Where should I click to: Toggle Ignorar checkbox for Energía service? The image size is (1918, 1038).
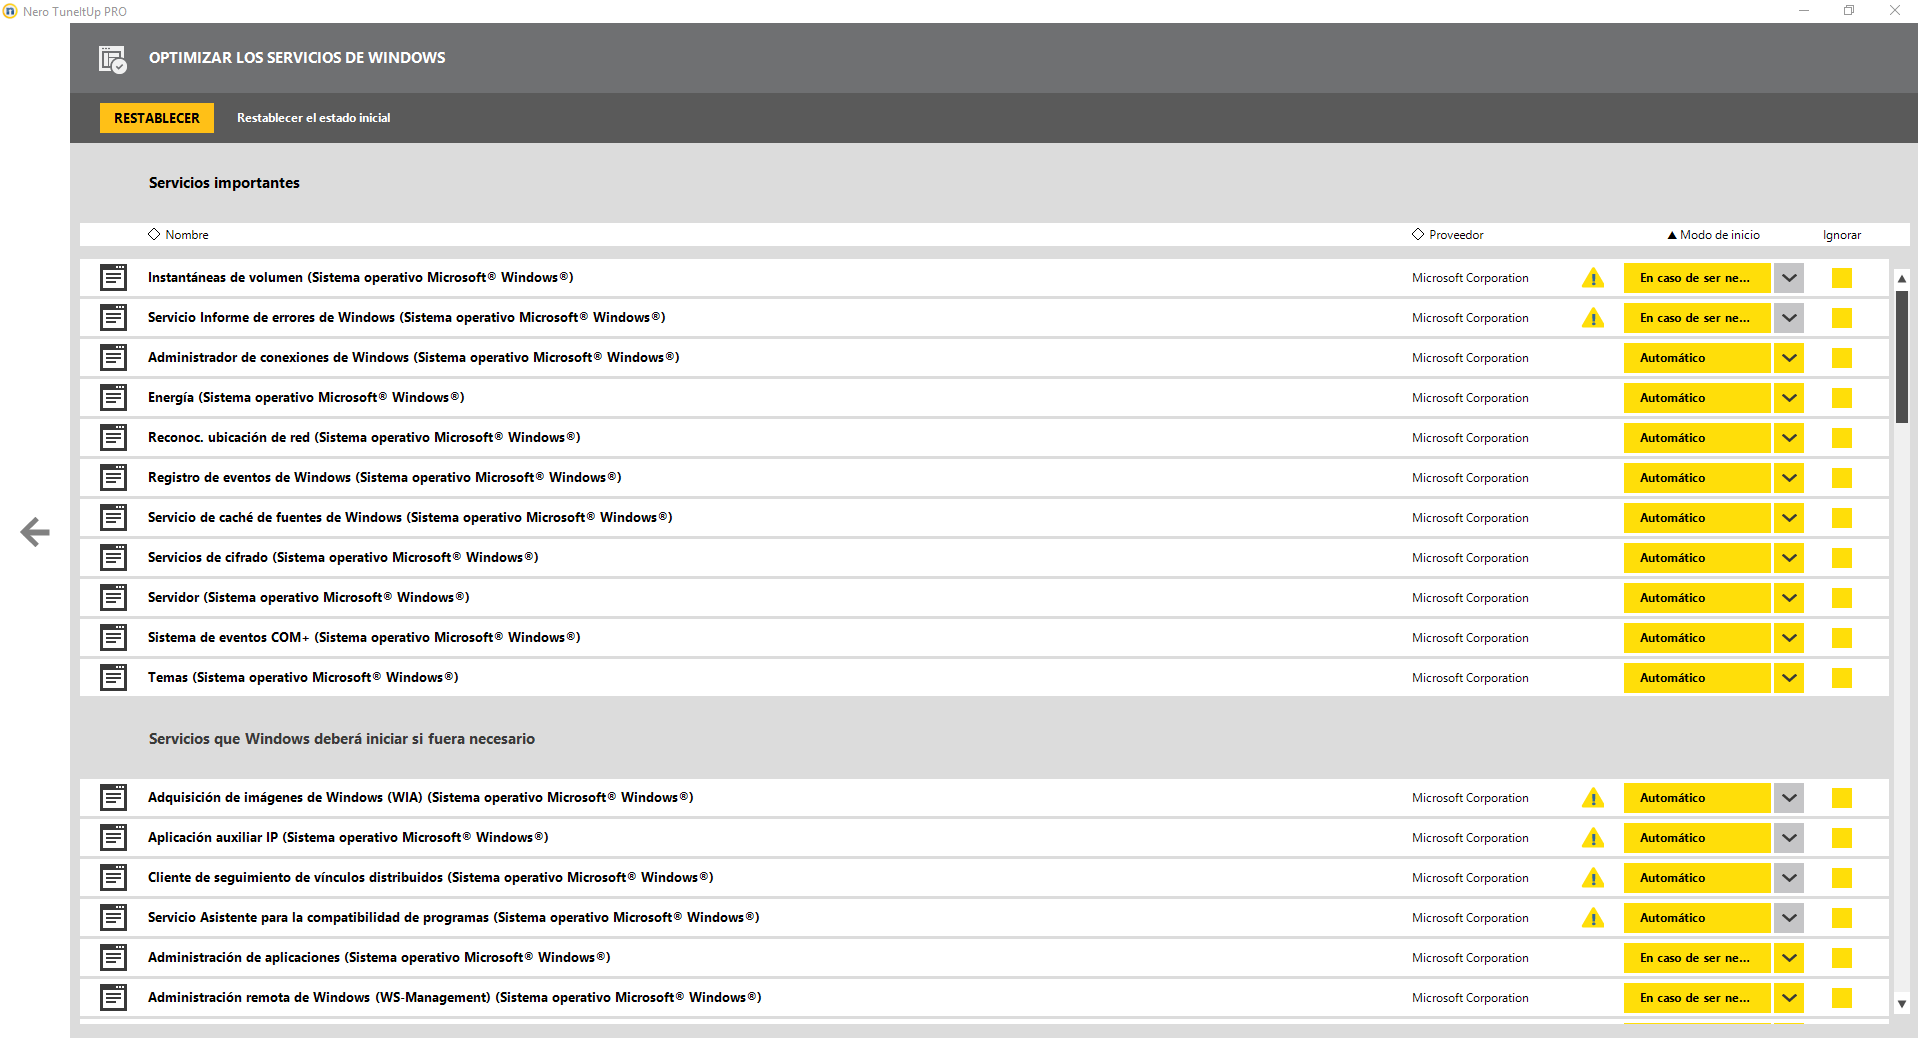[x=1842, y=398]
